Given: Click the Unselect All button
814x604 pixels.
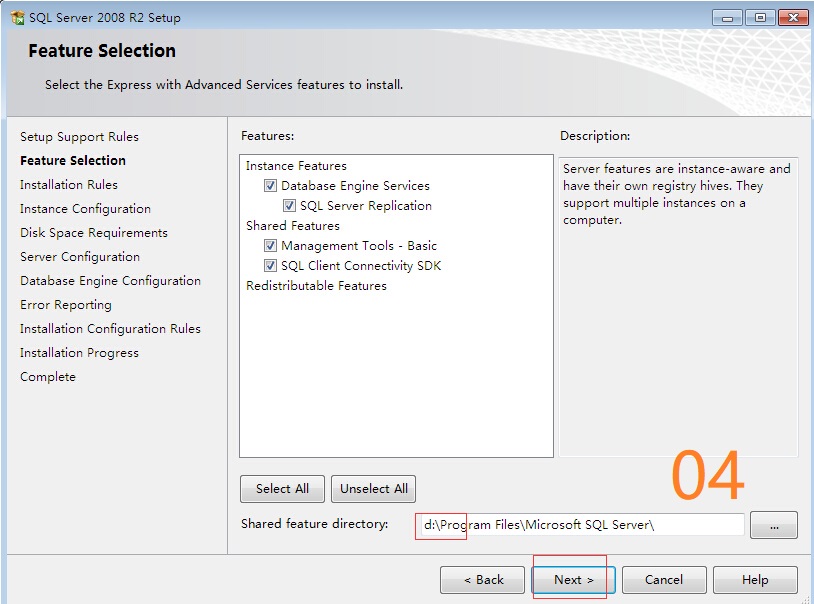Looking at the screenshot, I should tap(373, 489).
